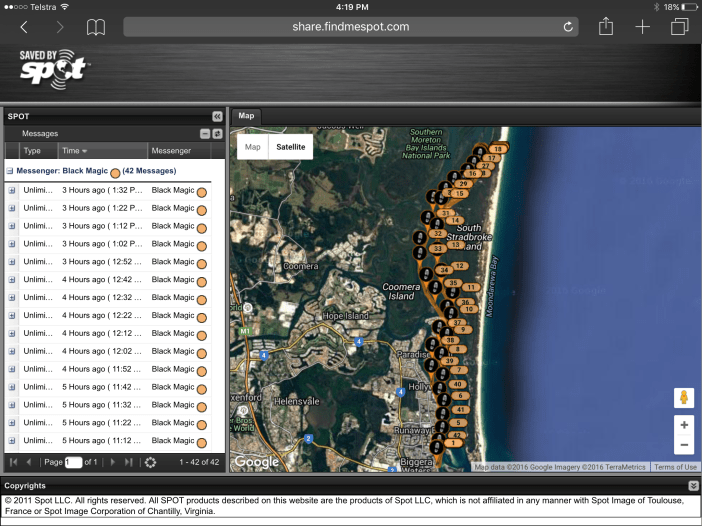702x526 pixels.
Task: Expand the 12:02 message row
Action: tap(12, 351)
